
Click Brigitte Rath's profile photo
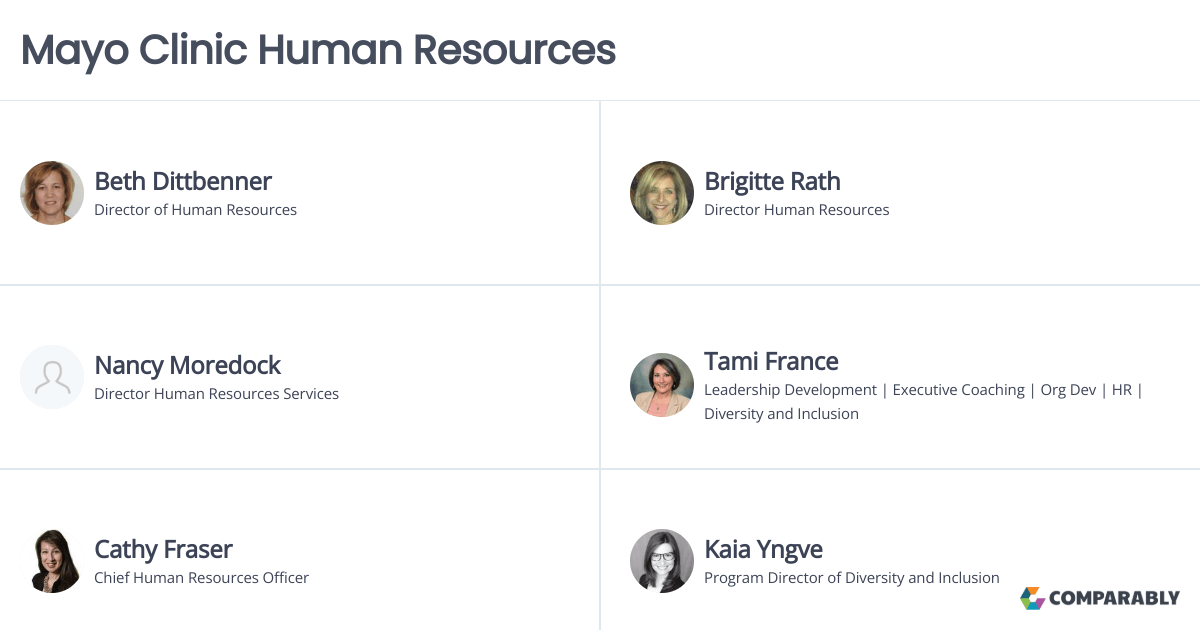click(x=661, y=192)
